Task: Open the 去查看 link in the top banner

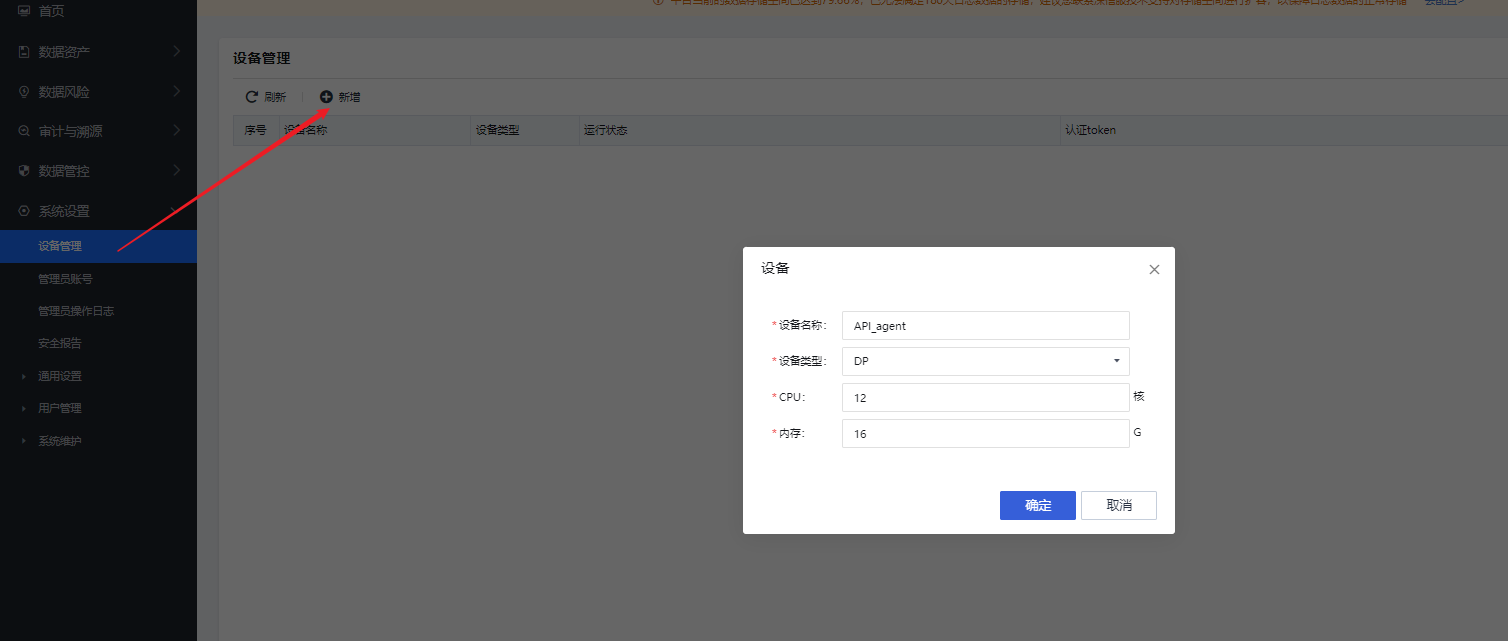Action: tap(1440, 3)
